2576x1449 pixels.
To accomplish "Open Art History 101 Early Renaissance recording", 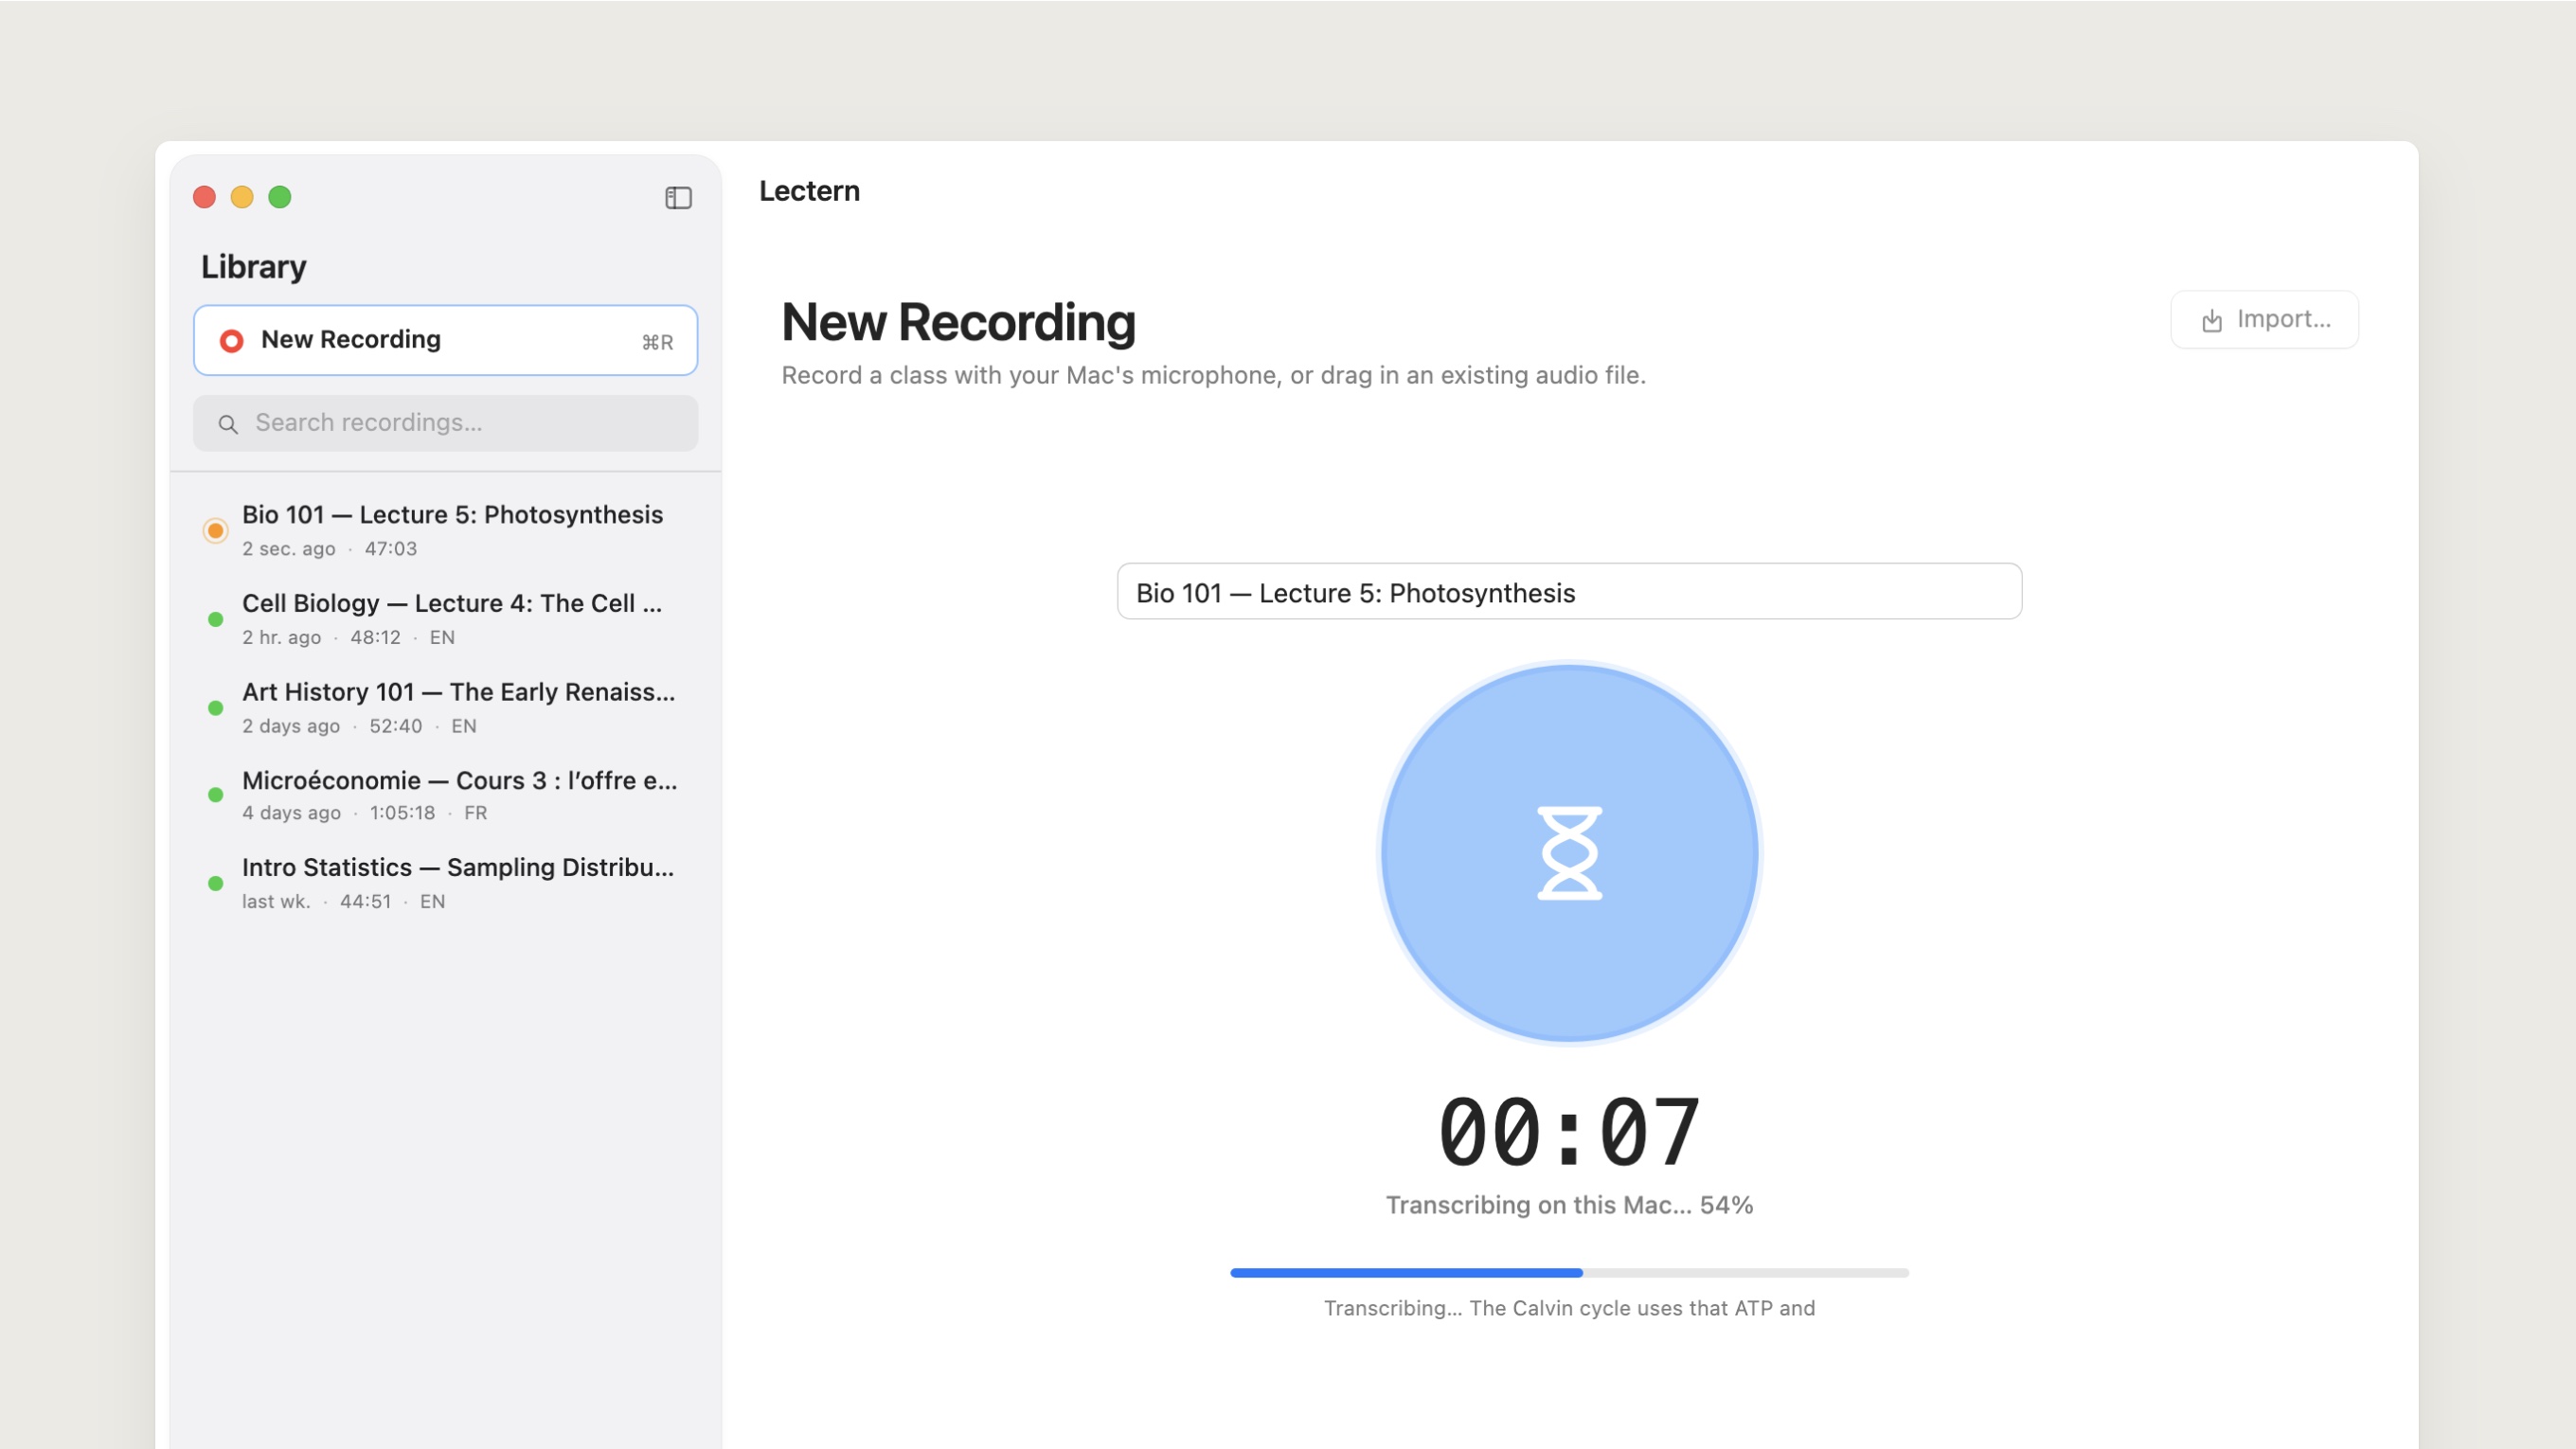I will pos(445,708).
